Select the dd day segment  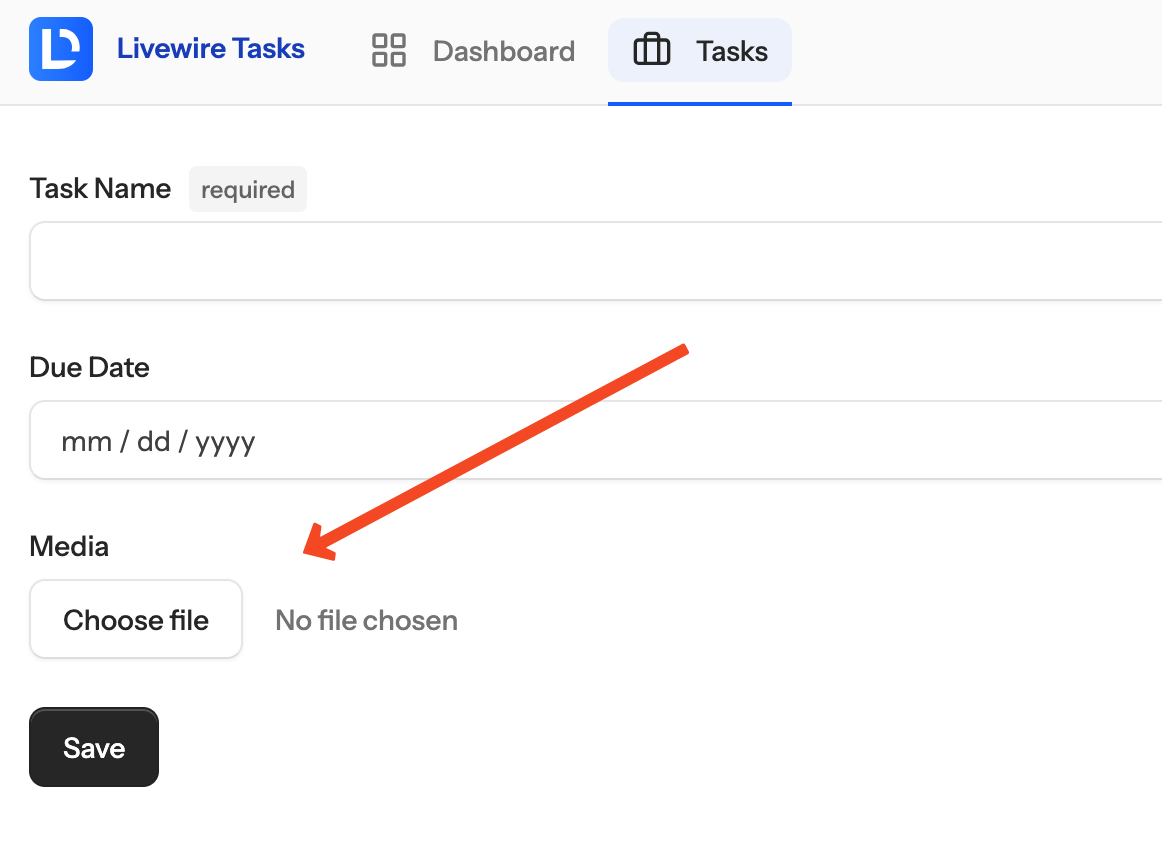tap(153, 442)
